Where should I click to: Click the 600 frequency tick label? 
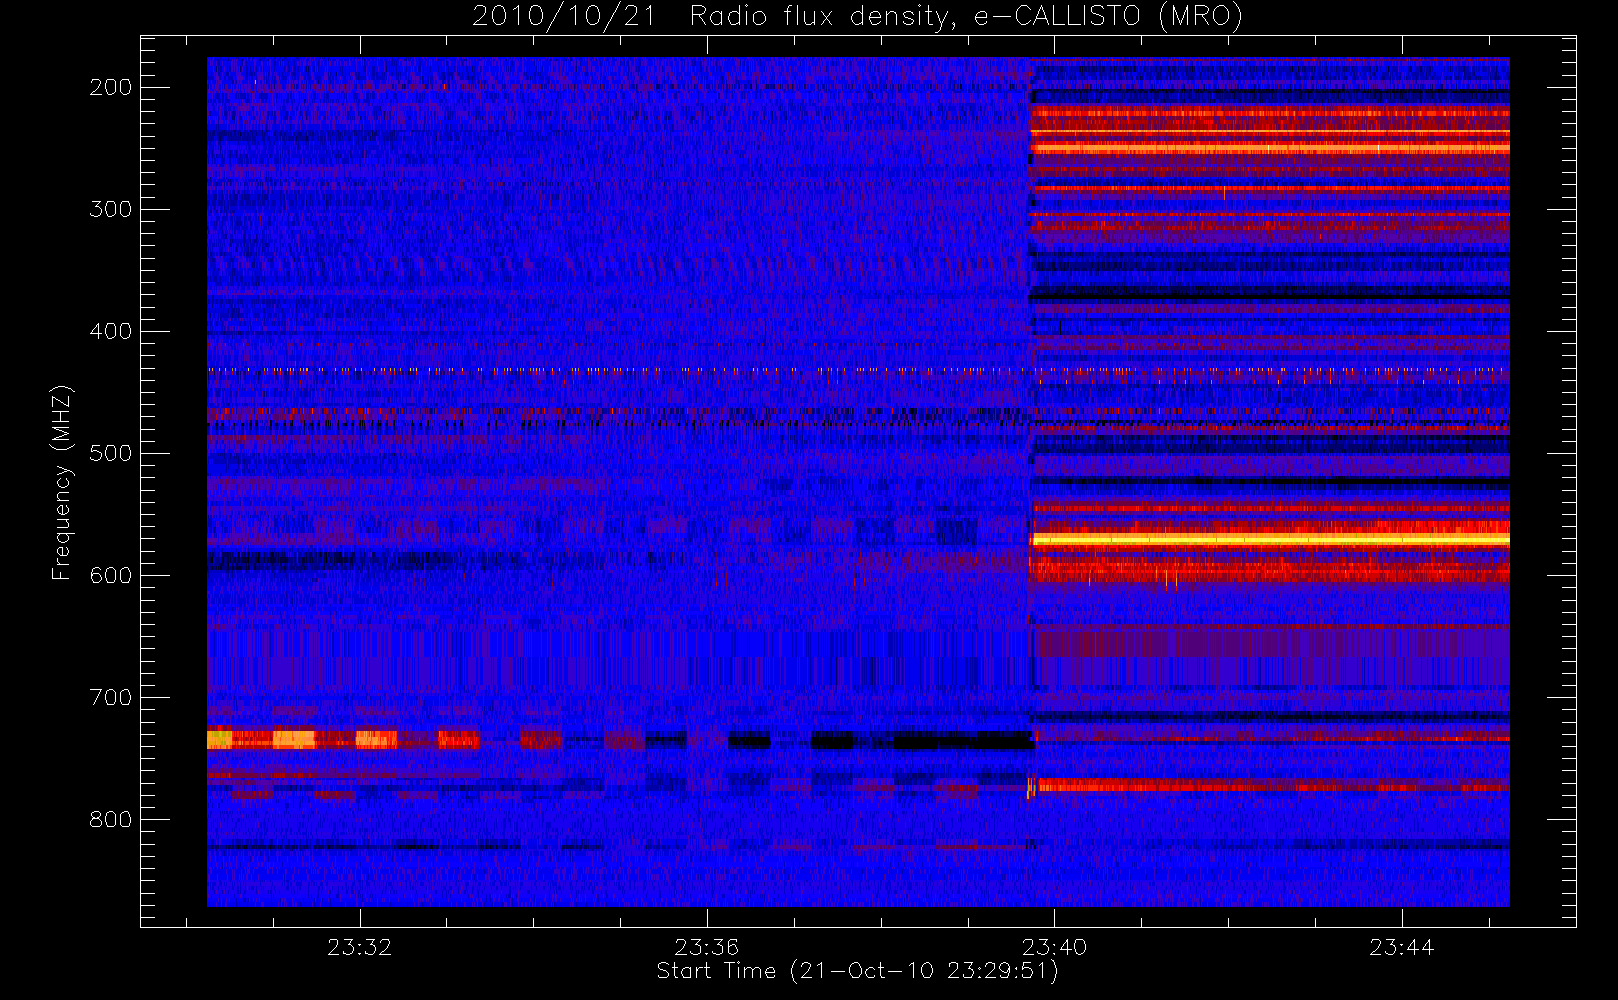[x=111, y=575]
